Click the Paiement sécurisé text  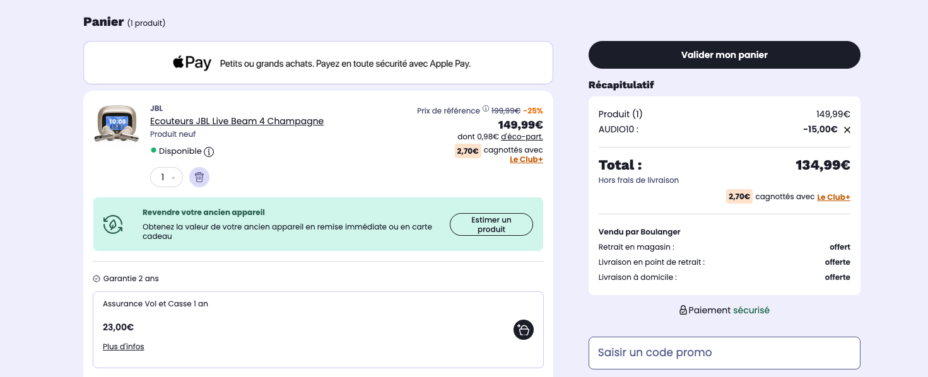tap(729, 310)
